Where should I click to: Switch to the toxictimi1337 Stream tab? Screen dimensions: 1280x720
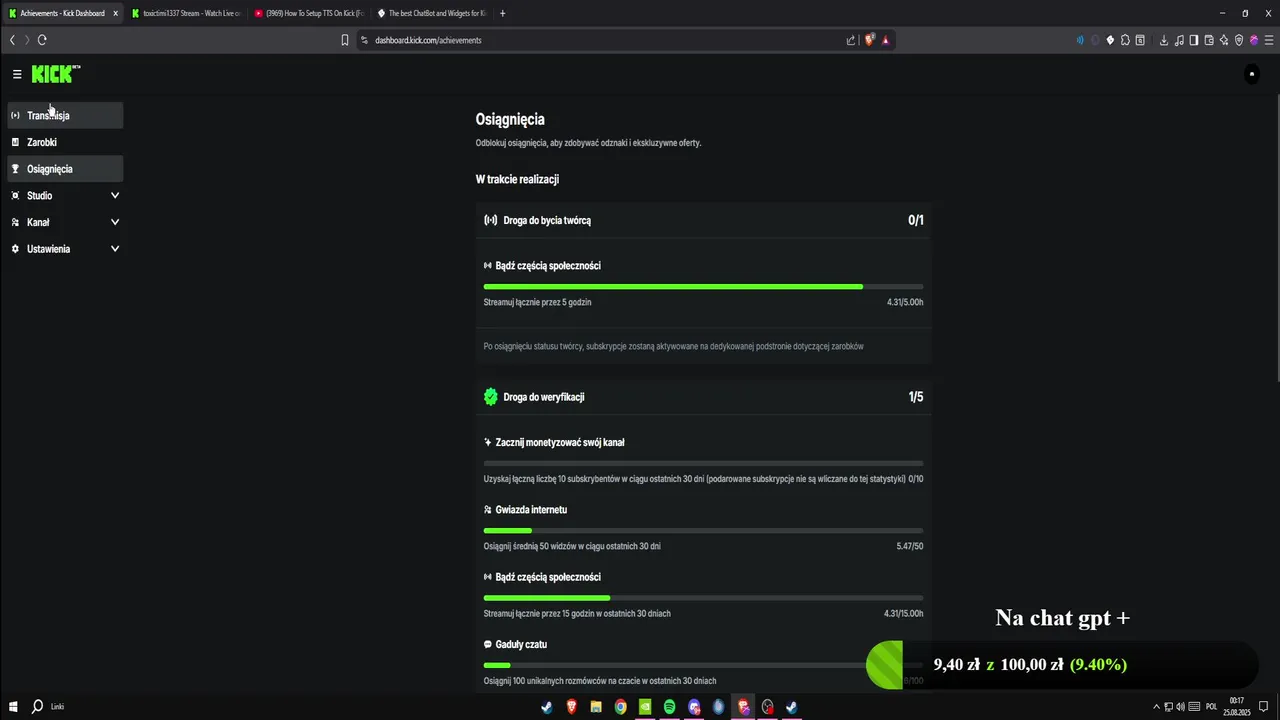point(186,13)
